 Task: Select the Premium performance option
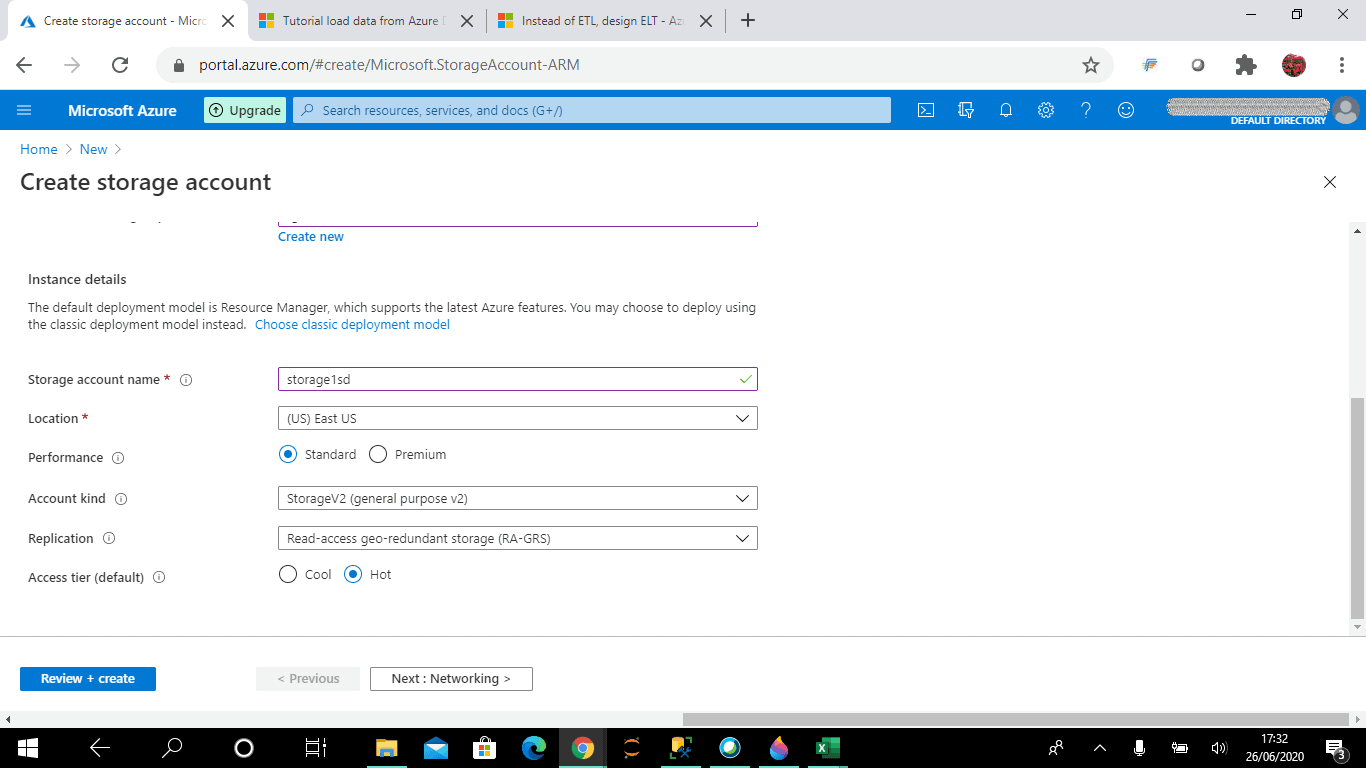tap(378, 454)
